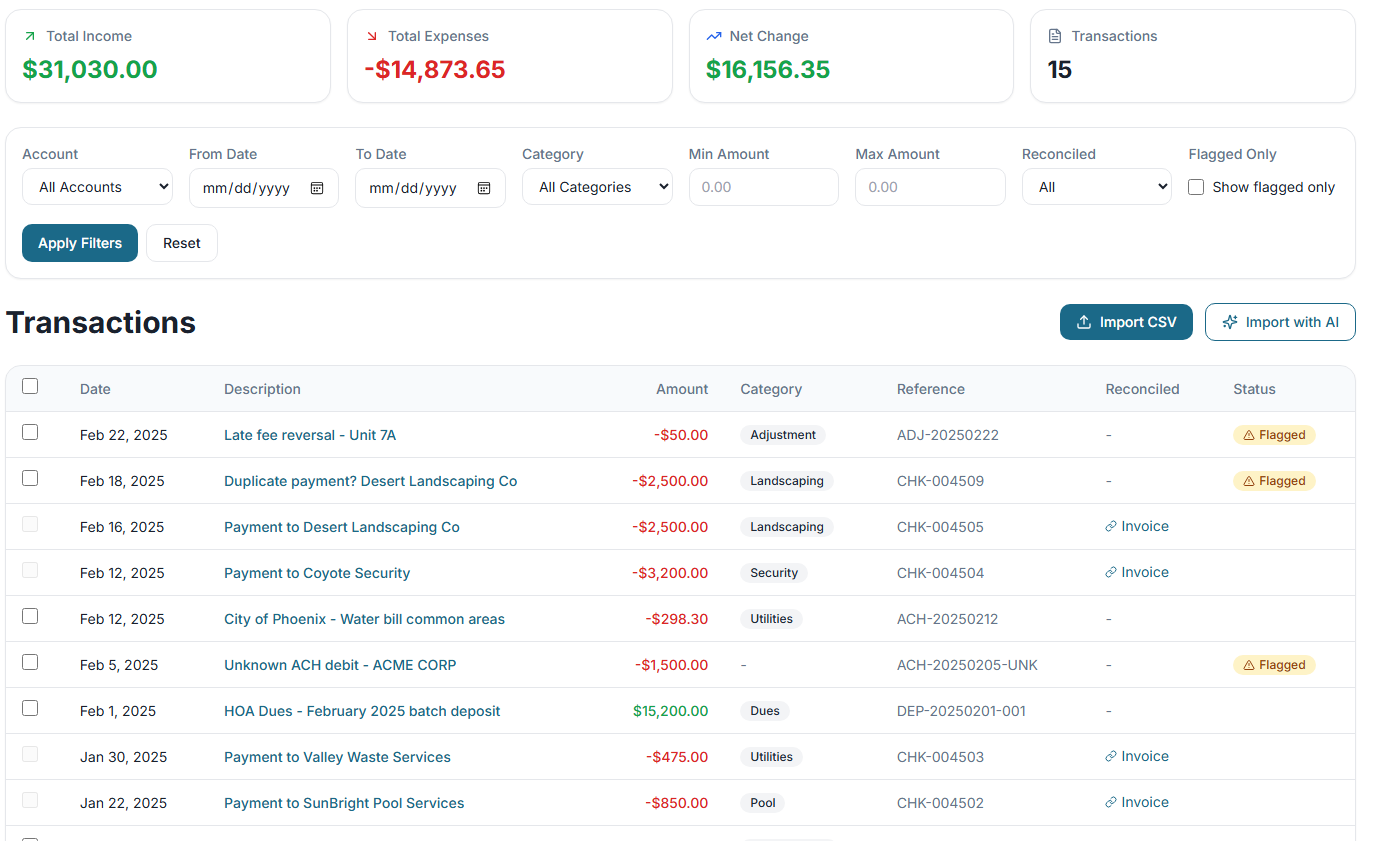Screen dimensions: 1373x841
Task: Click the Apply Filters button
Action: pos(79,242)
